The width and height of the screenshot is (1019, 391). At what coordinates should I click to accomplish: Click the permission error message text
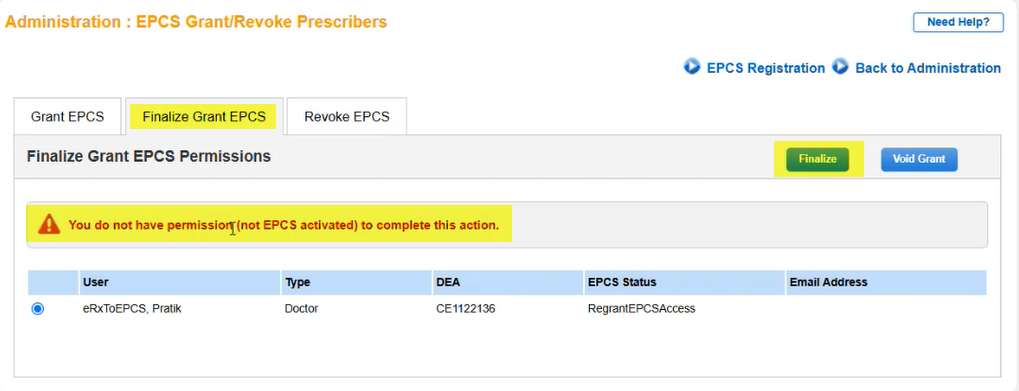coord(283,225)
